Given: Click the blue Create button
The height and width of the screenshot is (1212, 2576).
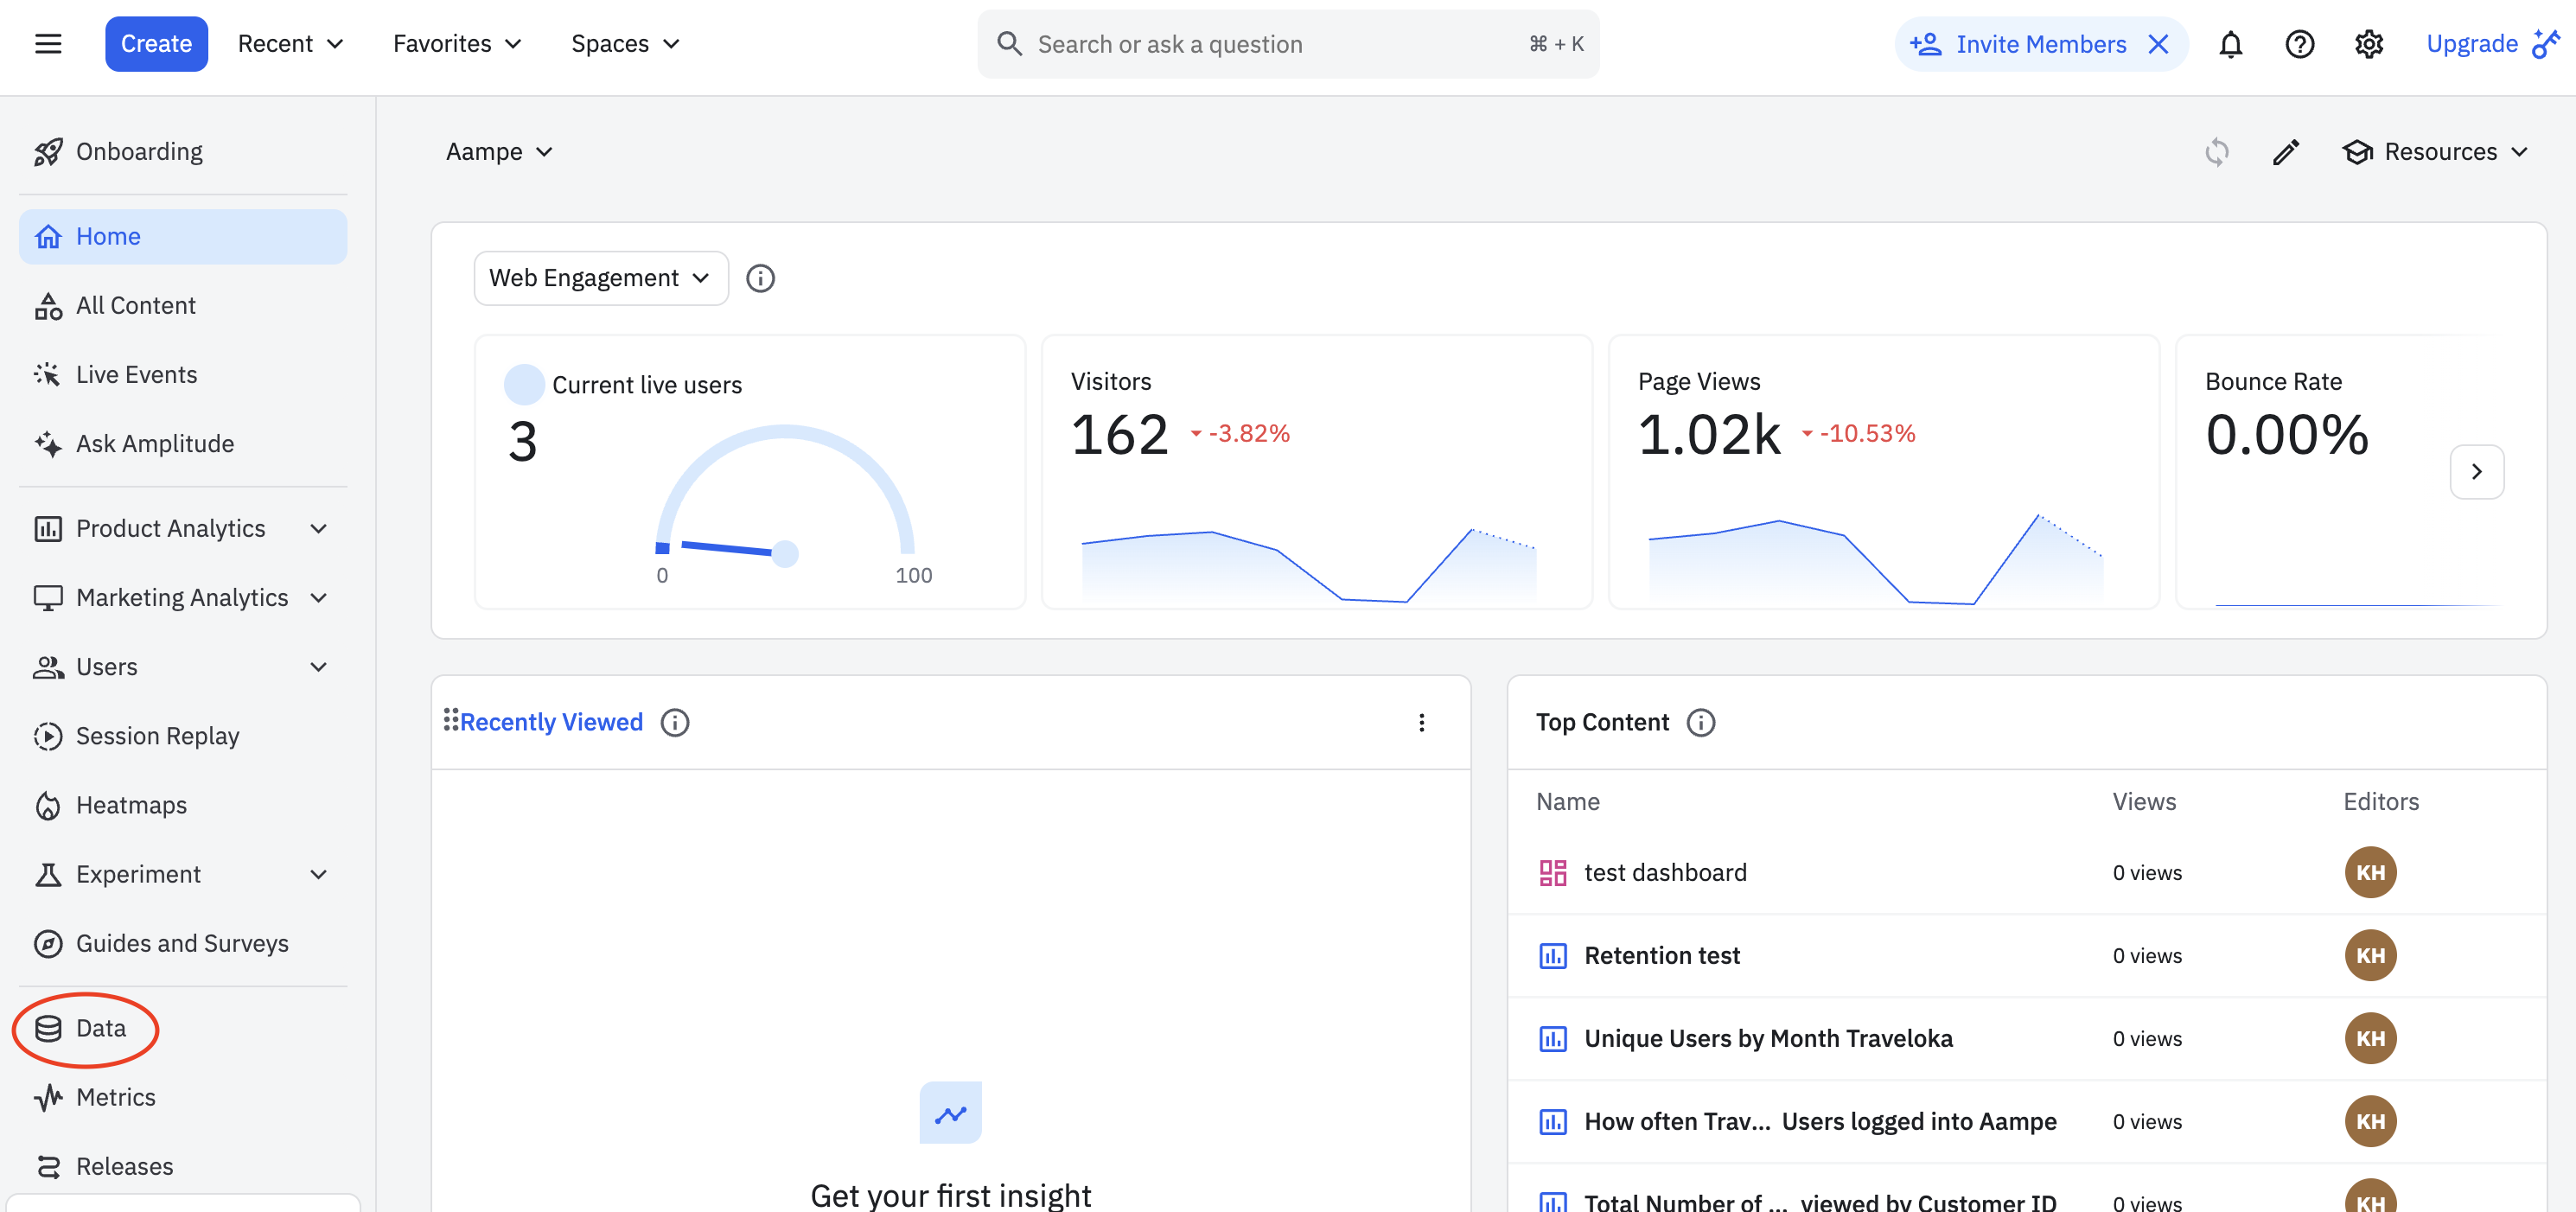Looking at the screenshot, I should (156, 44).
